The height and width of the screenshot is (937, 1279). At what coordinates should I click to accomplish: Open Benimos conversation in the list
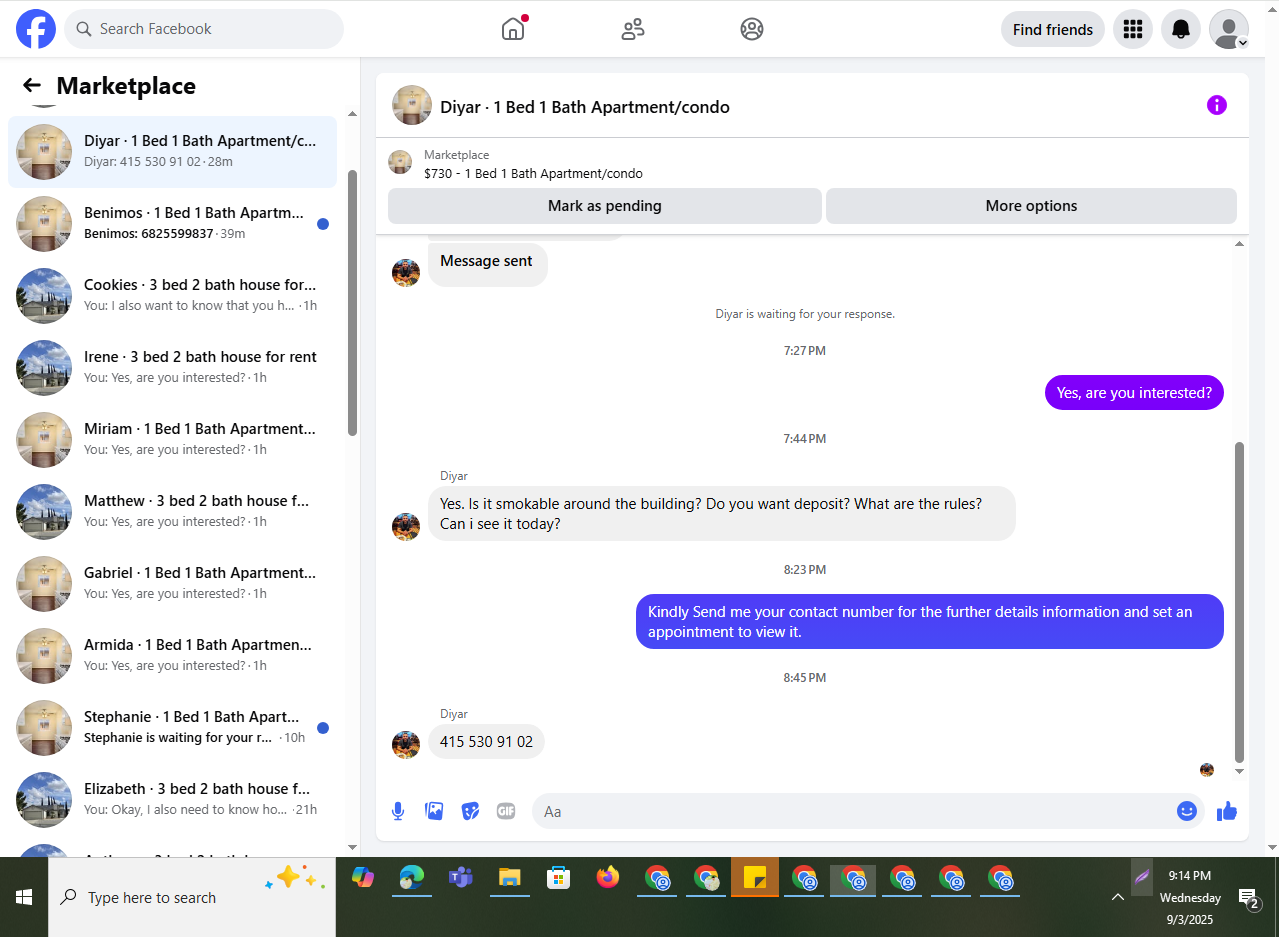tap(172, 224)
